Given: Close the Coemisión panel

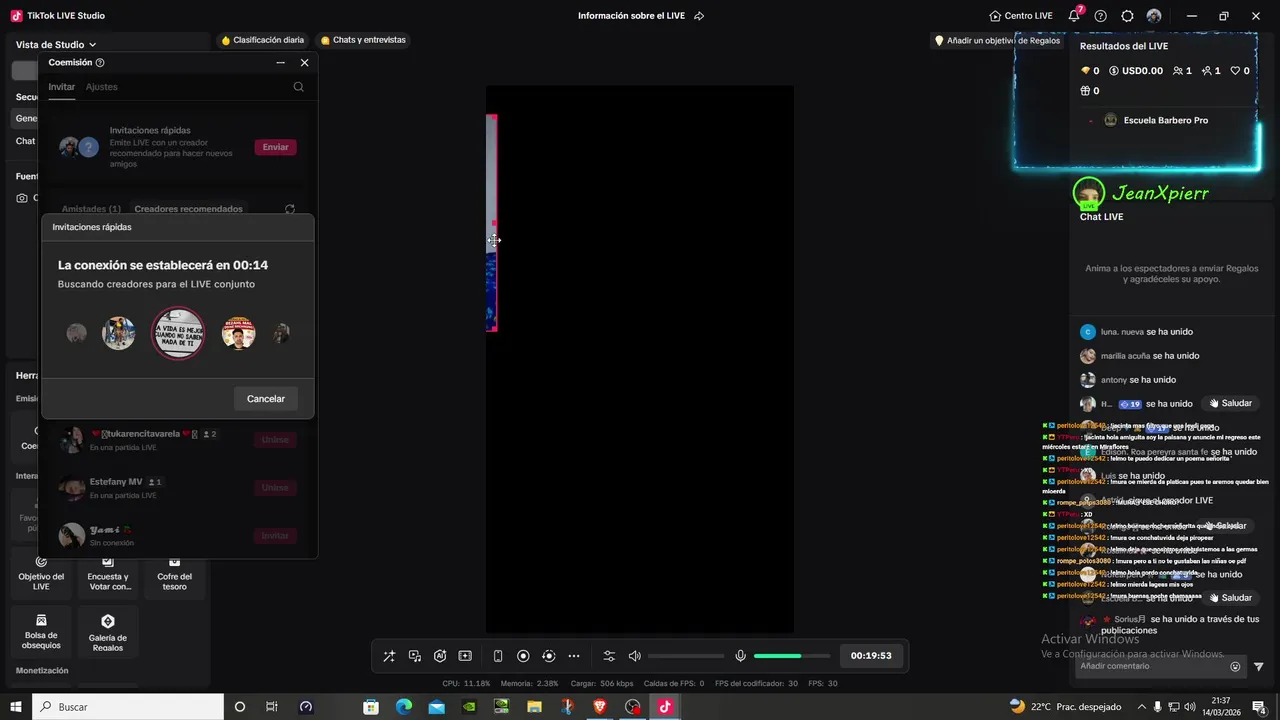Looking at the screenshot, I should [x=305, y=63].
